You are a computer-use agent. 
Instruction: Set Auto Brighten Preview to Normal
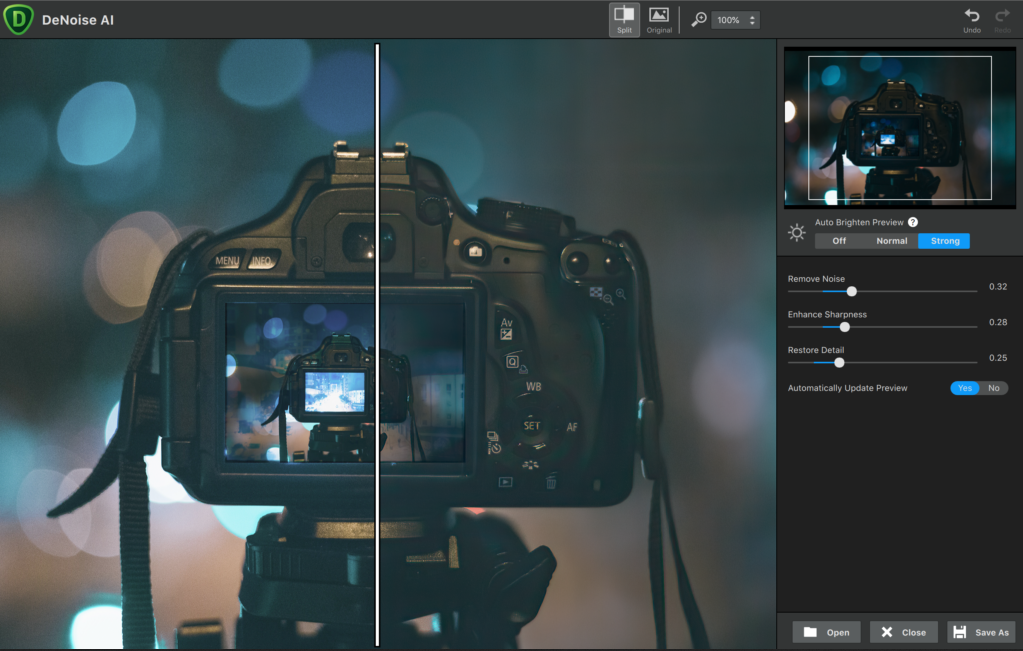tap(891, 241)
